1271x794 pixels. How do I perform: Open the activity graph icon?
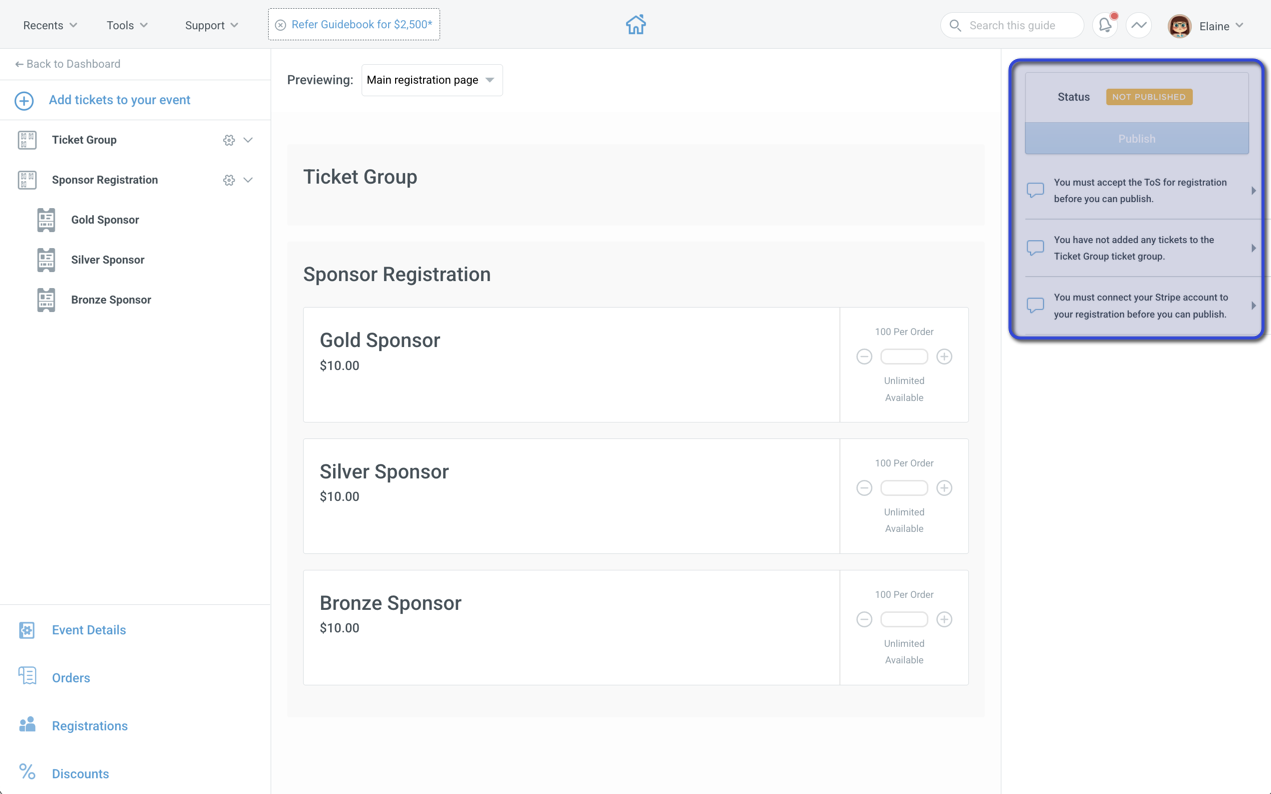point(1139,25)
